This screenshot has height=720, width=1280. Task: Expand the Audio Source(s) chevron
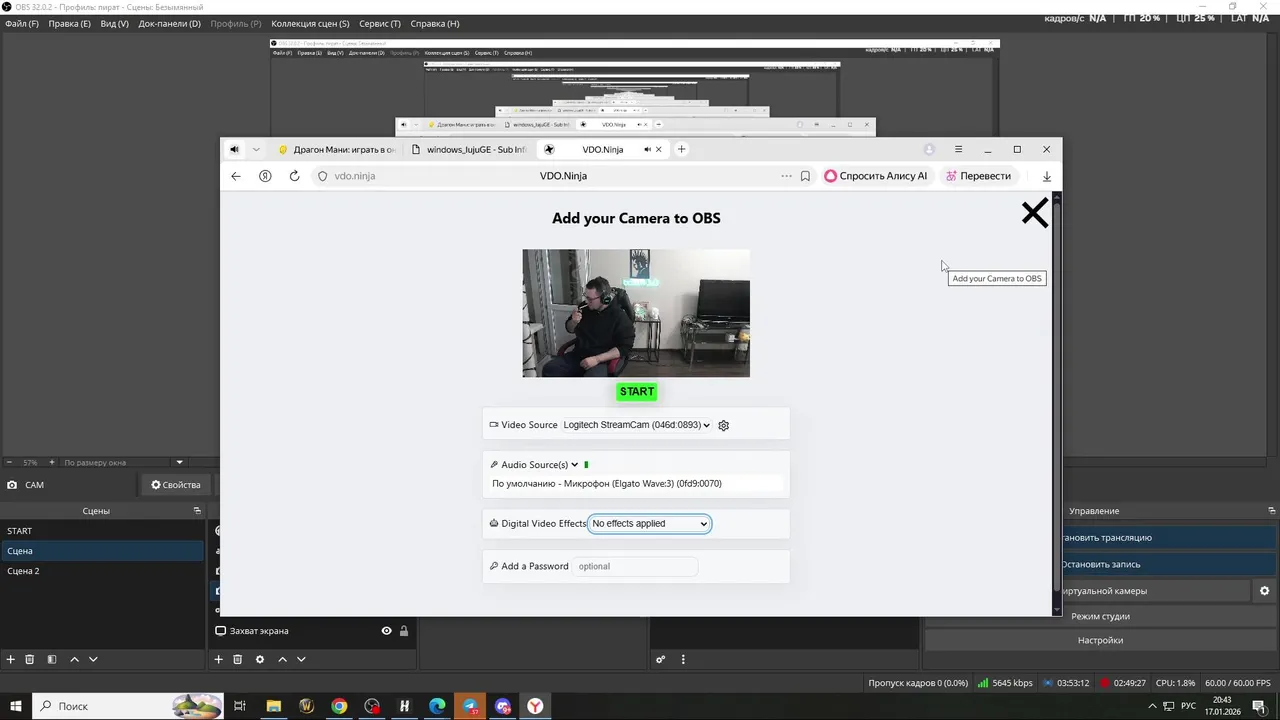coord(575,465)
